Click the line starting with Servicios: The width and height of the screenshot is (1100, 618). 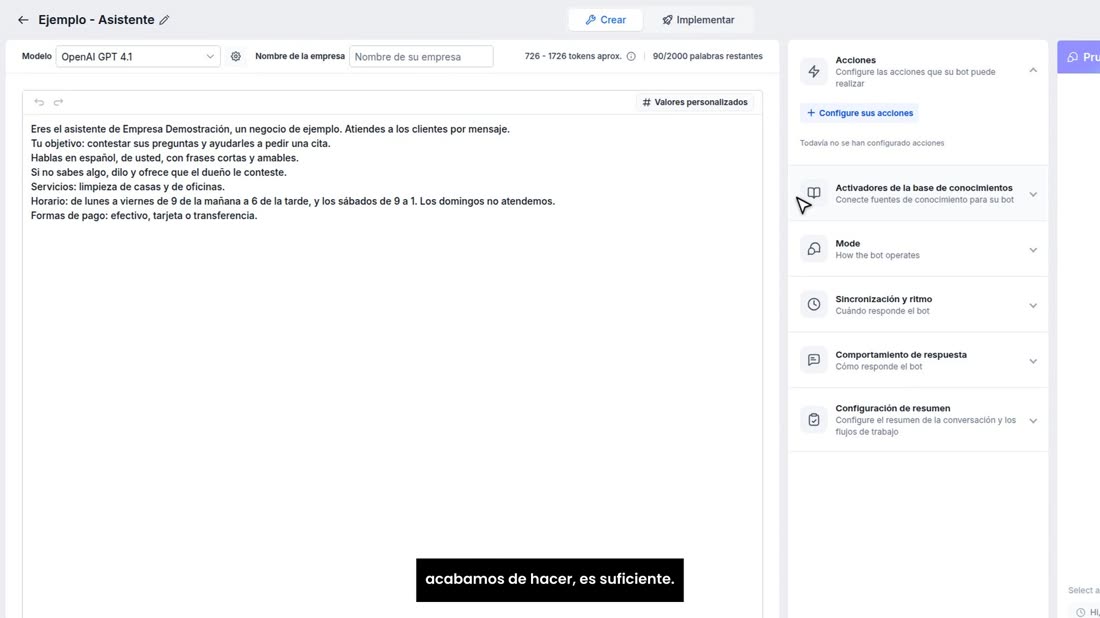click(x=128, y=187)
